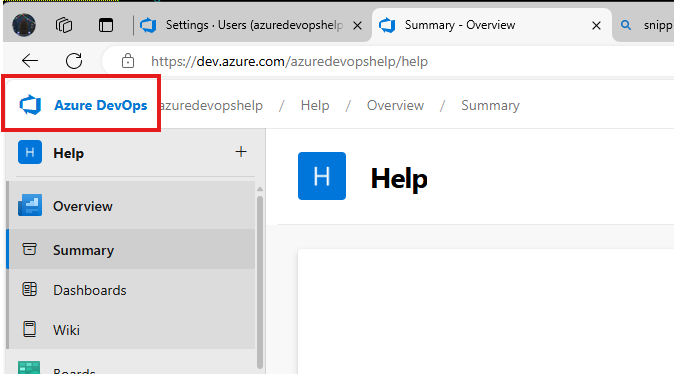Select Wiki in the sidebar menu
This screenshot has width=674, height=374.
(132, 330)
